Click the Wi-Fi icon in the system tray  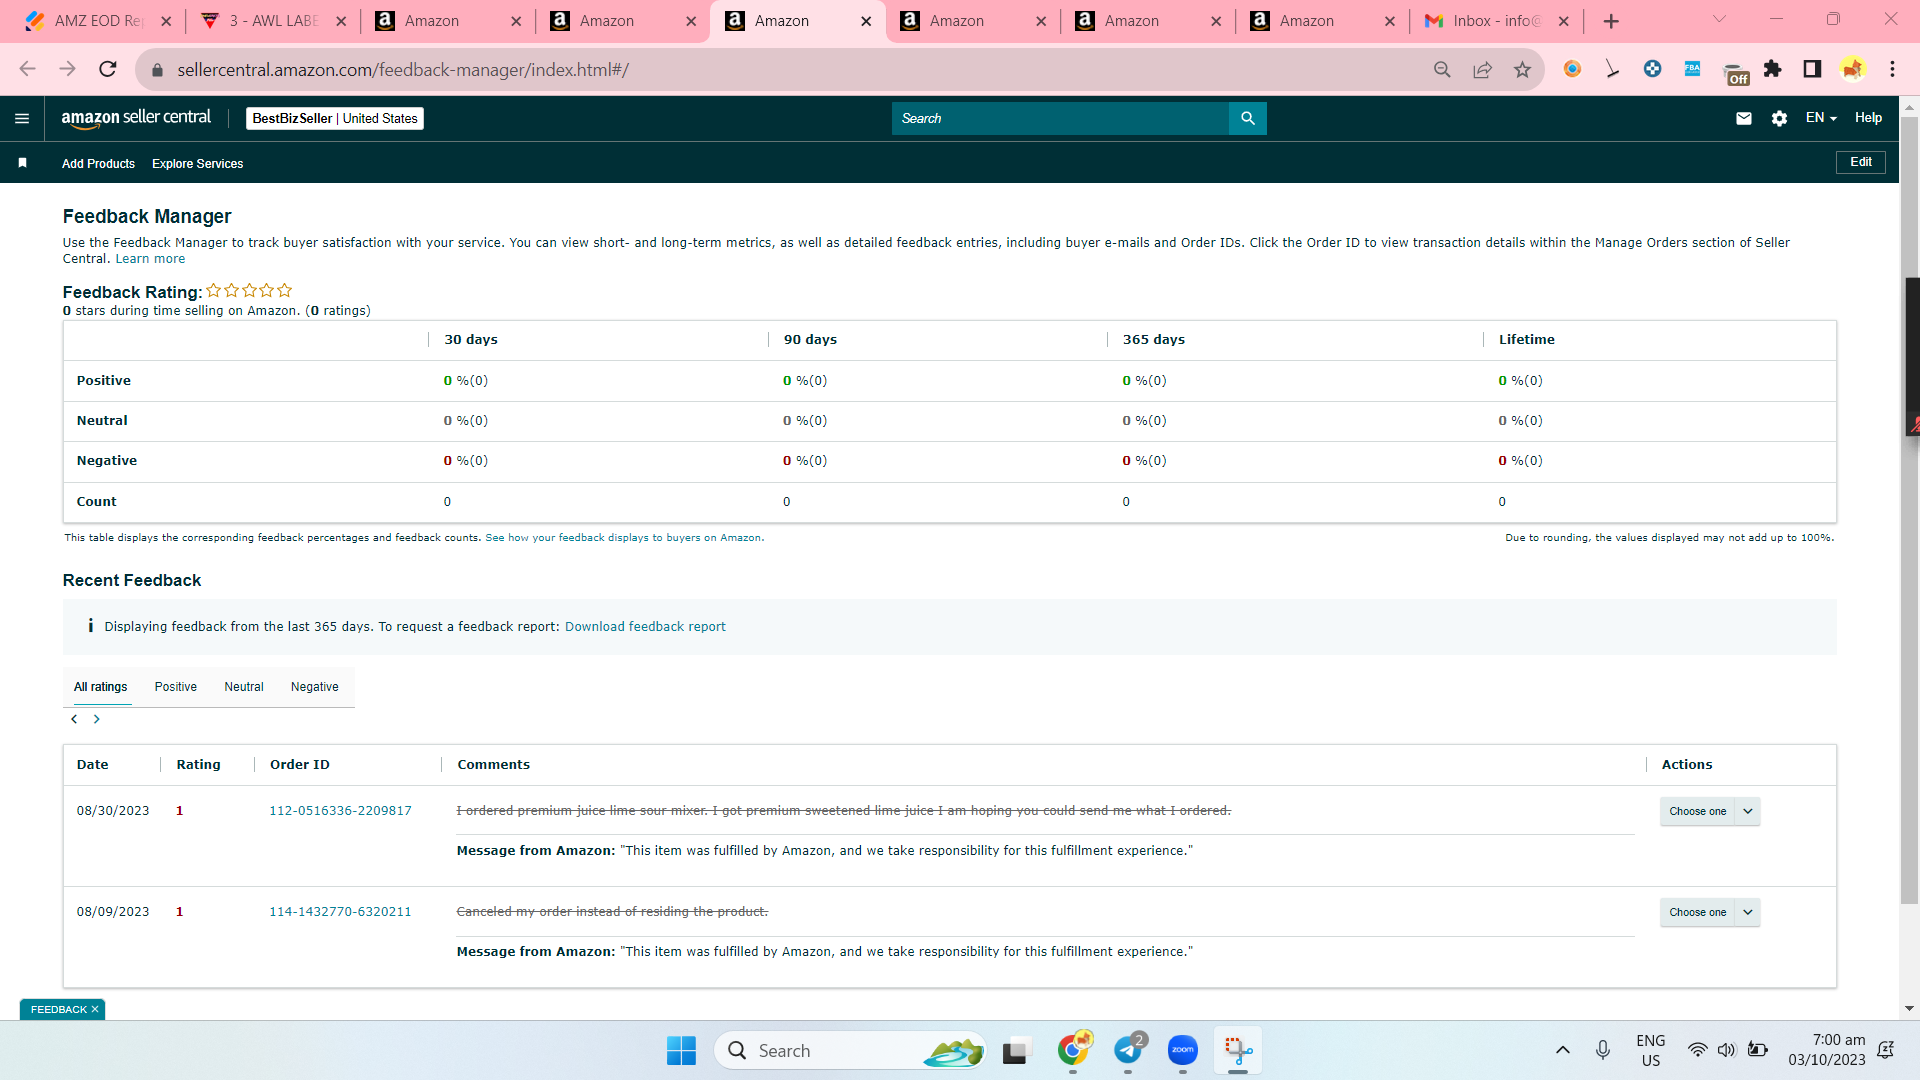click(x=1697, y=1050)
